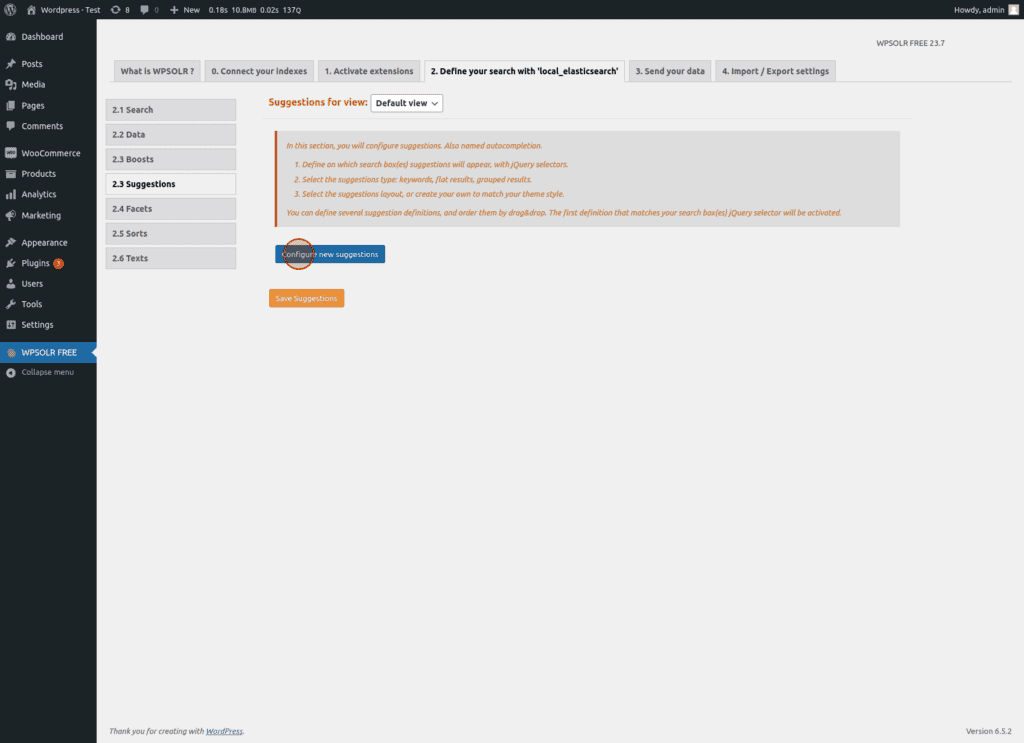Click the Marketing megaphone icon

[10, 215]
